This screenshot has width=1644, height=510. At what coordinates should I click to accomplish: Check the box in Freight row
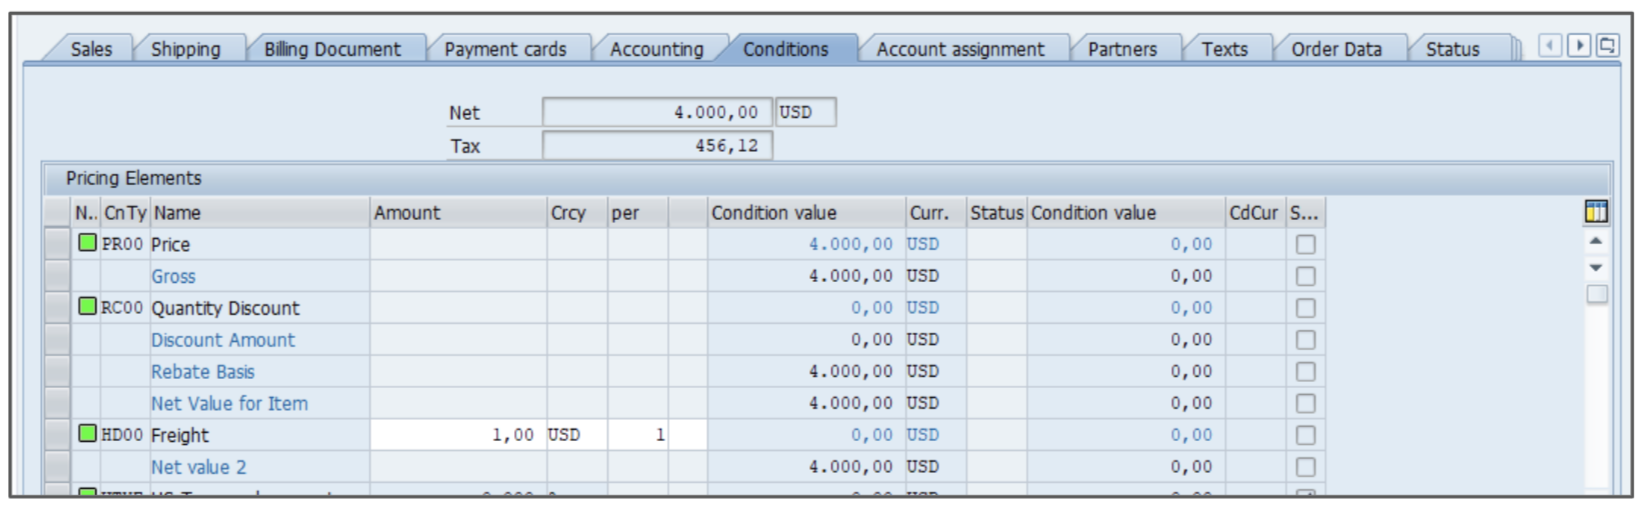pos(1305,435)
